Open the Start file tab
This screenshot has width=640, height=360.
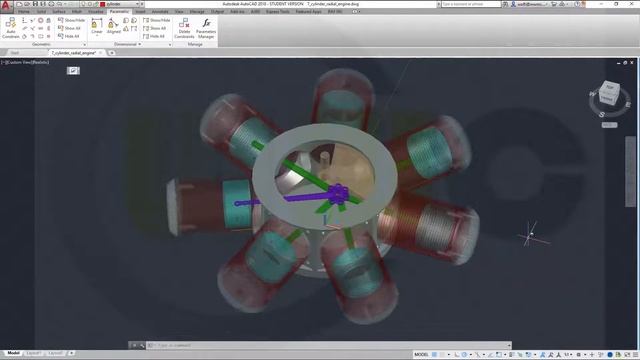click(x=15, y=53)
